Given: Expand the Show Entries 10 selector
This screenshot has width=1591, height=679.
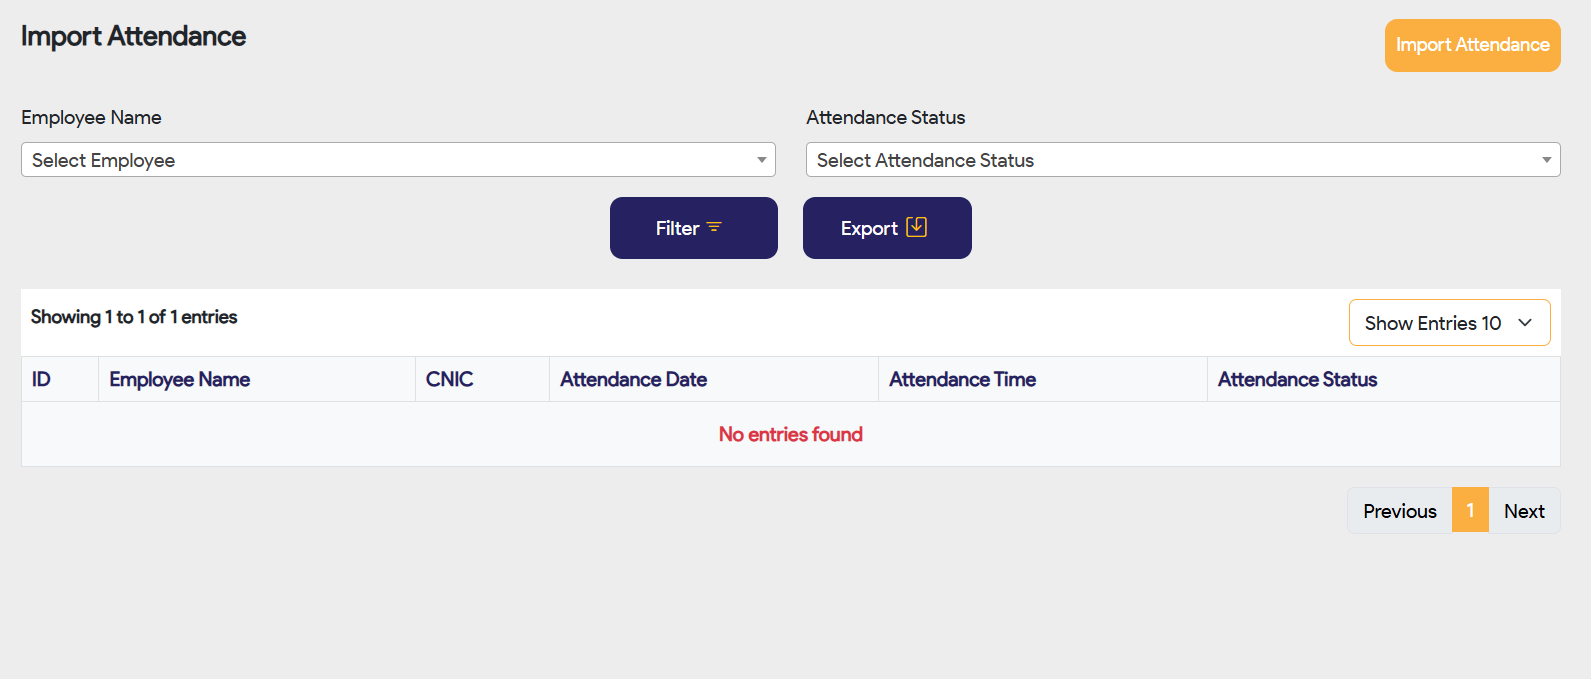Looking at the screenshot, I should (x=1449, y=322).
